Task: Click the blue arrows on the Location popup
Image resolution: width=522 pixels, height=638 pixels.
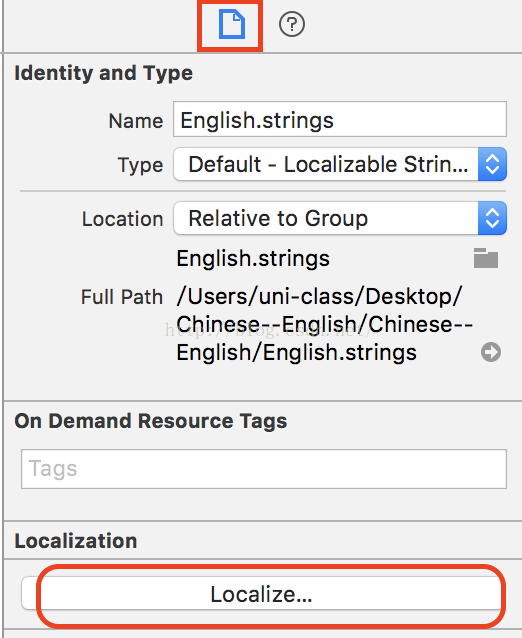Action: (x=492, y=218)
